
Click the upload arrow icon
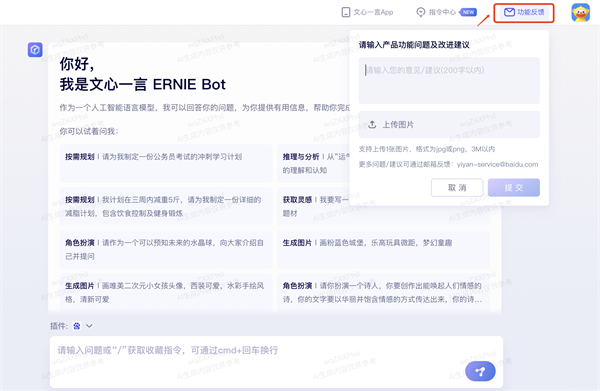(x=372, y=125)
